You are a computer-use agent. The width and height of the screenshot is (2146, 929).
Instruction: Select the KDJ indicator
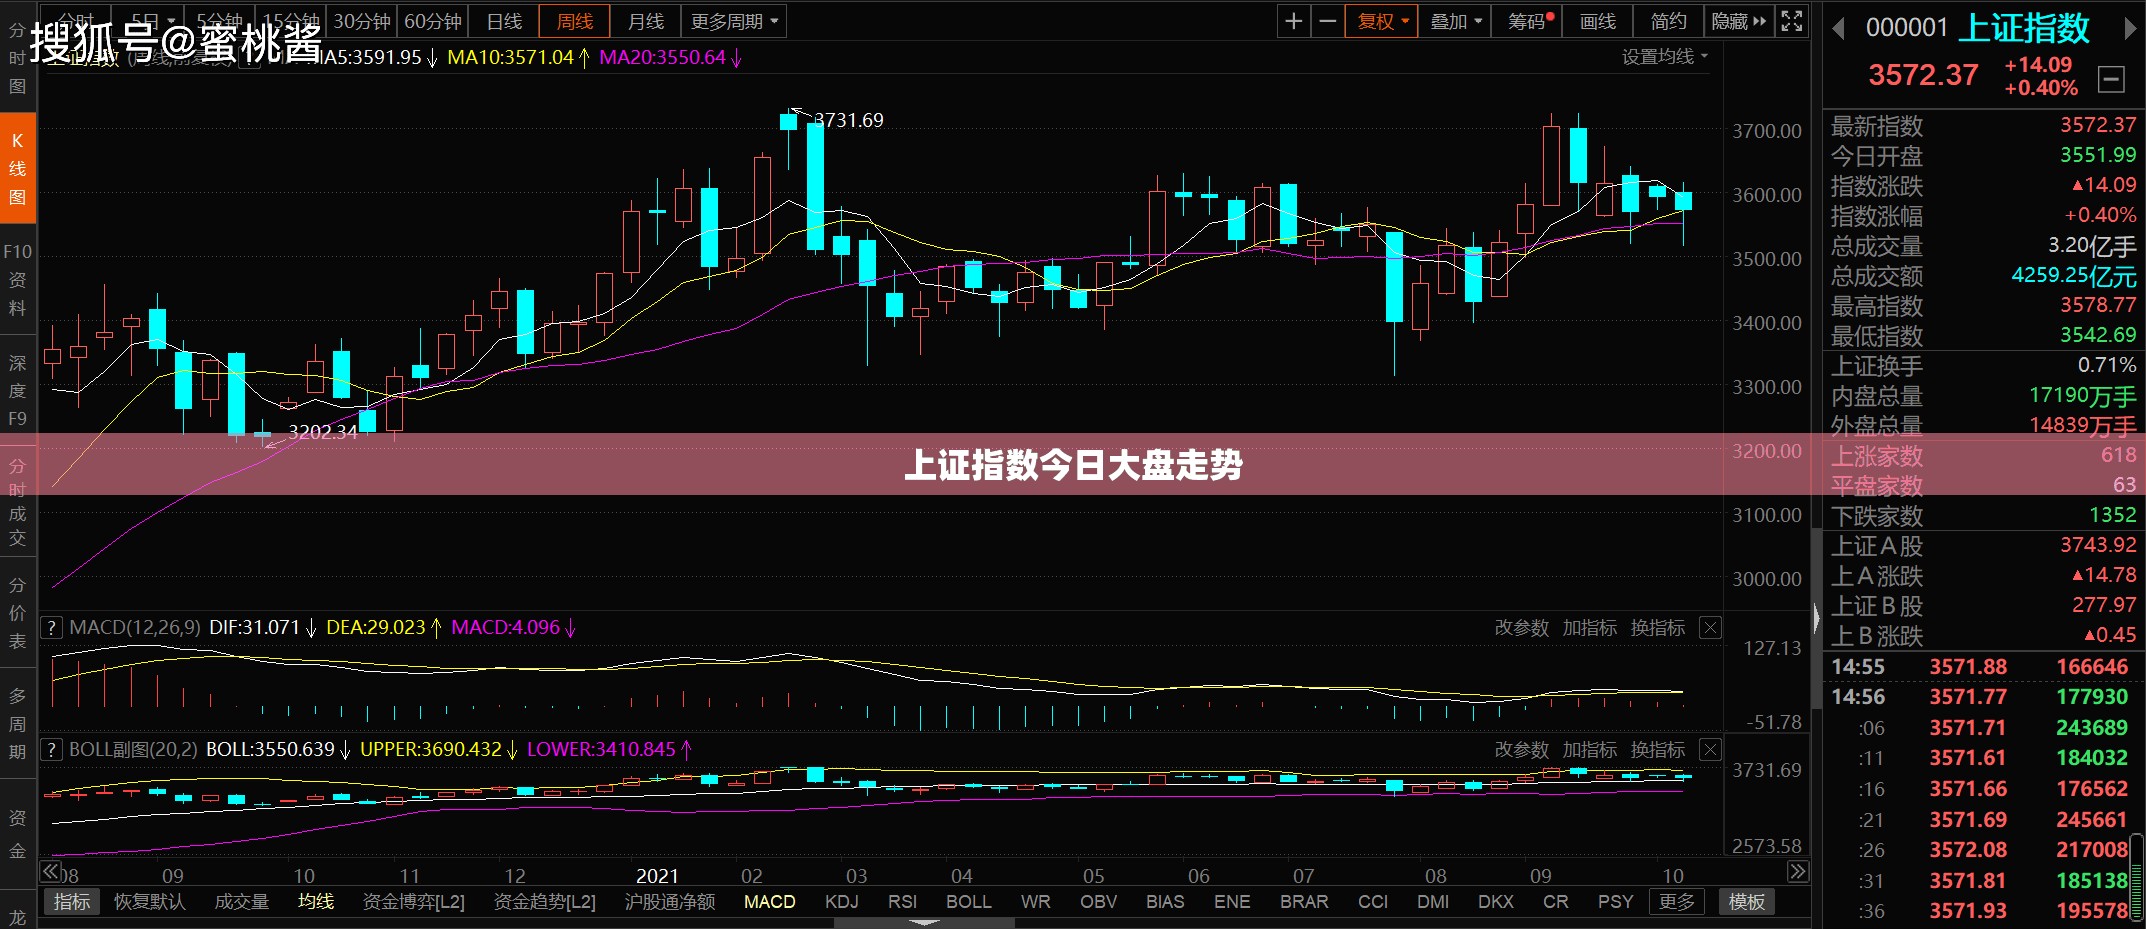tap(842, 902)
